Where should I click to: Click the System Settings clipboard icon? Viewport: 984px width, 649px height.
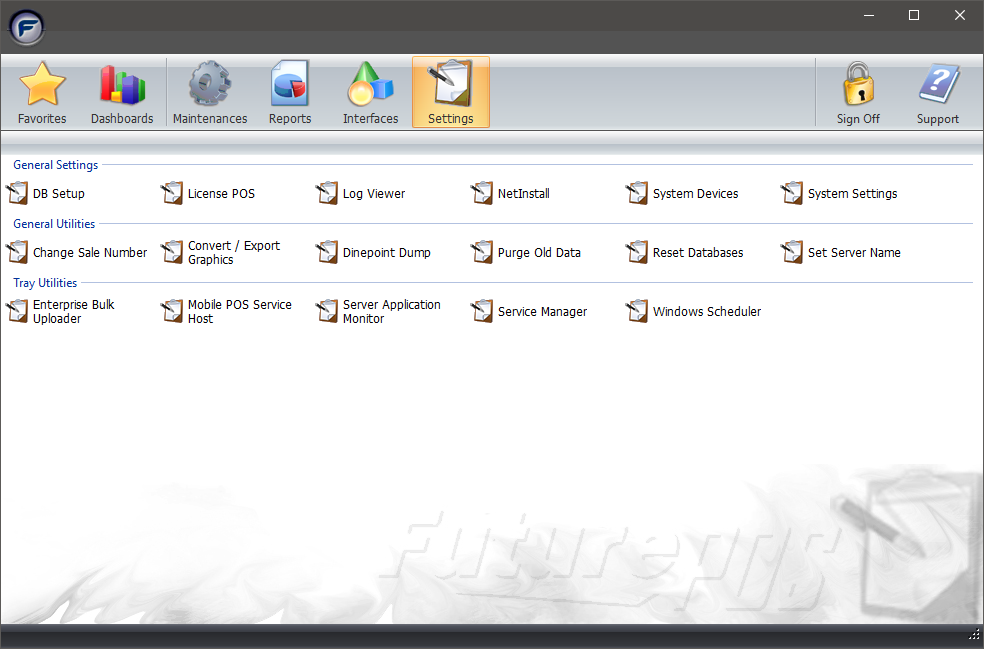[792, 193]
